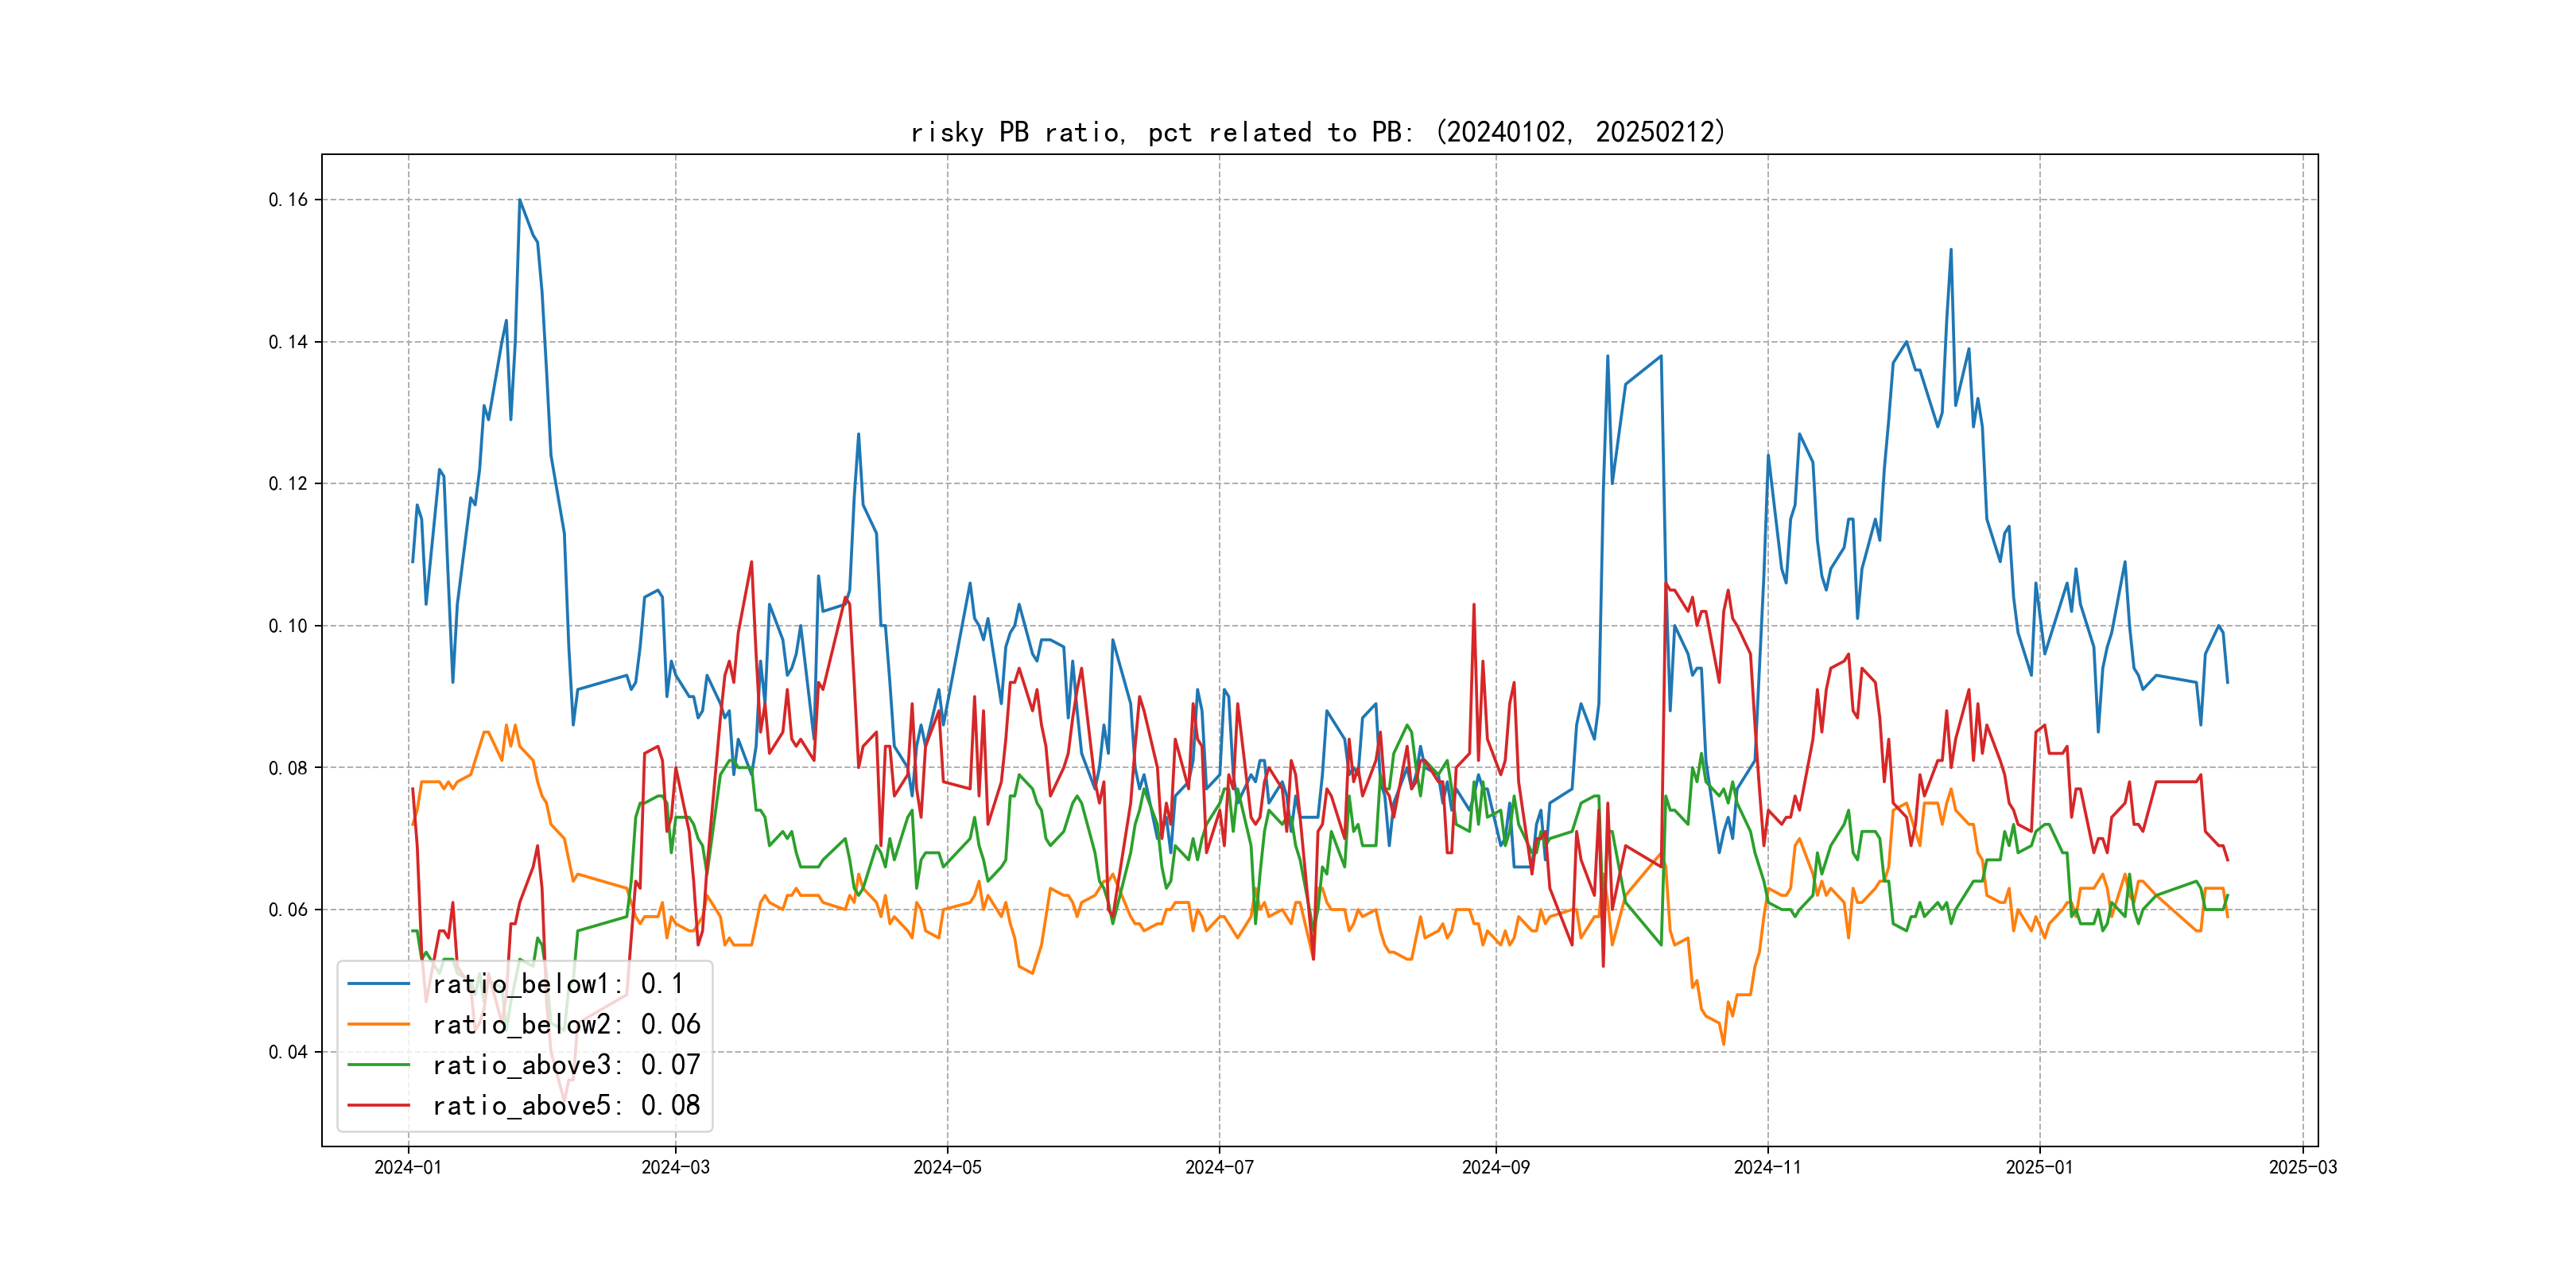This screenshot has height=1288, width=2576.
Task: Click the 0.04 y-axis tick label
Action: point(288,1052)
